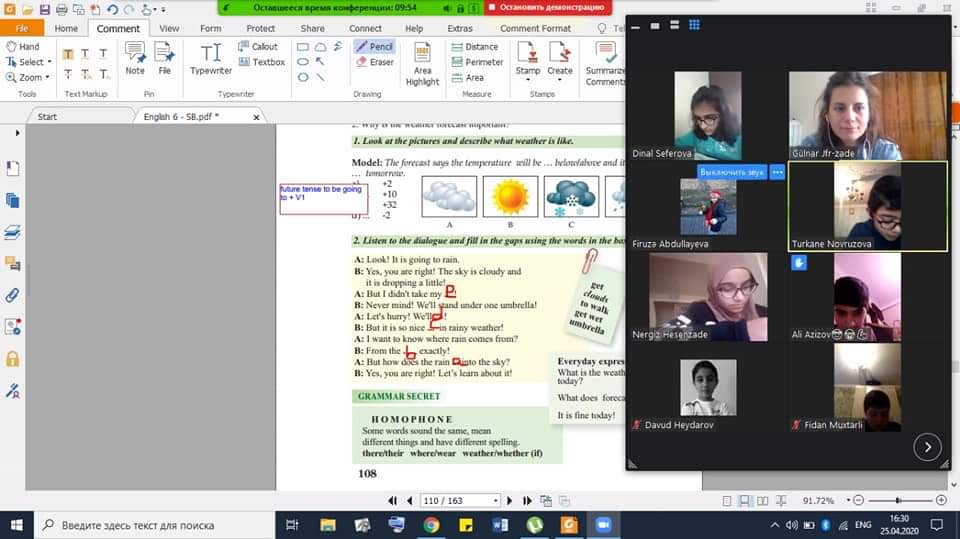
Task: Close the English 6 - SB.pdf tab
Action: [256, 117]
